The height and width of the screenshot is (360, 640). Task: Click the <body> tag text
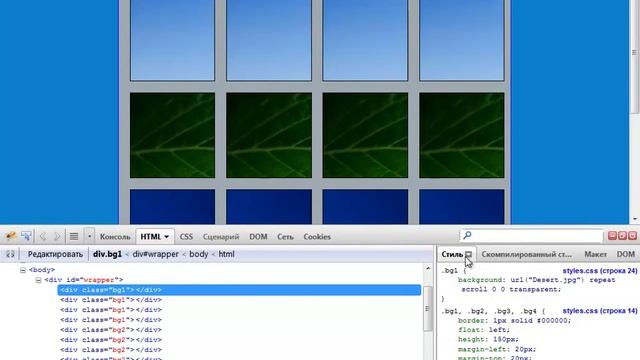tap(42, 270)
